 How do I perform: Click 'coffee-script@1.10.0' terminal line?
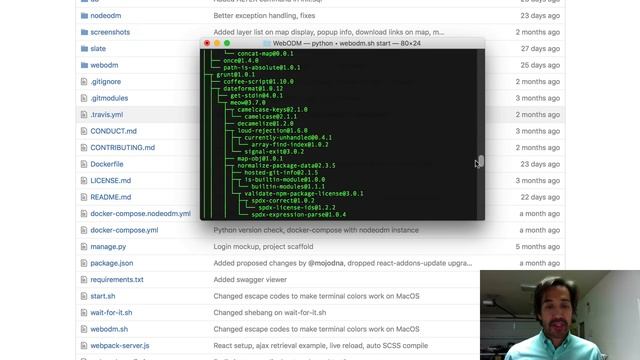(x=258, y=82)
